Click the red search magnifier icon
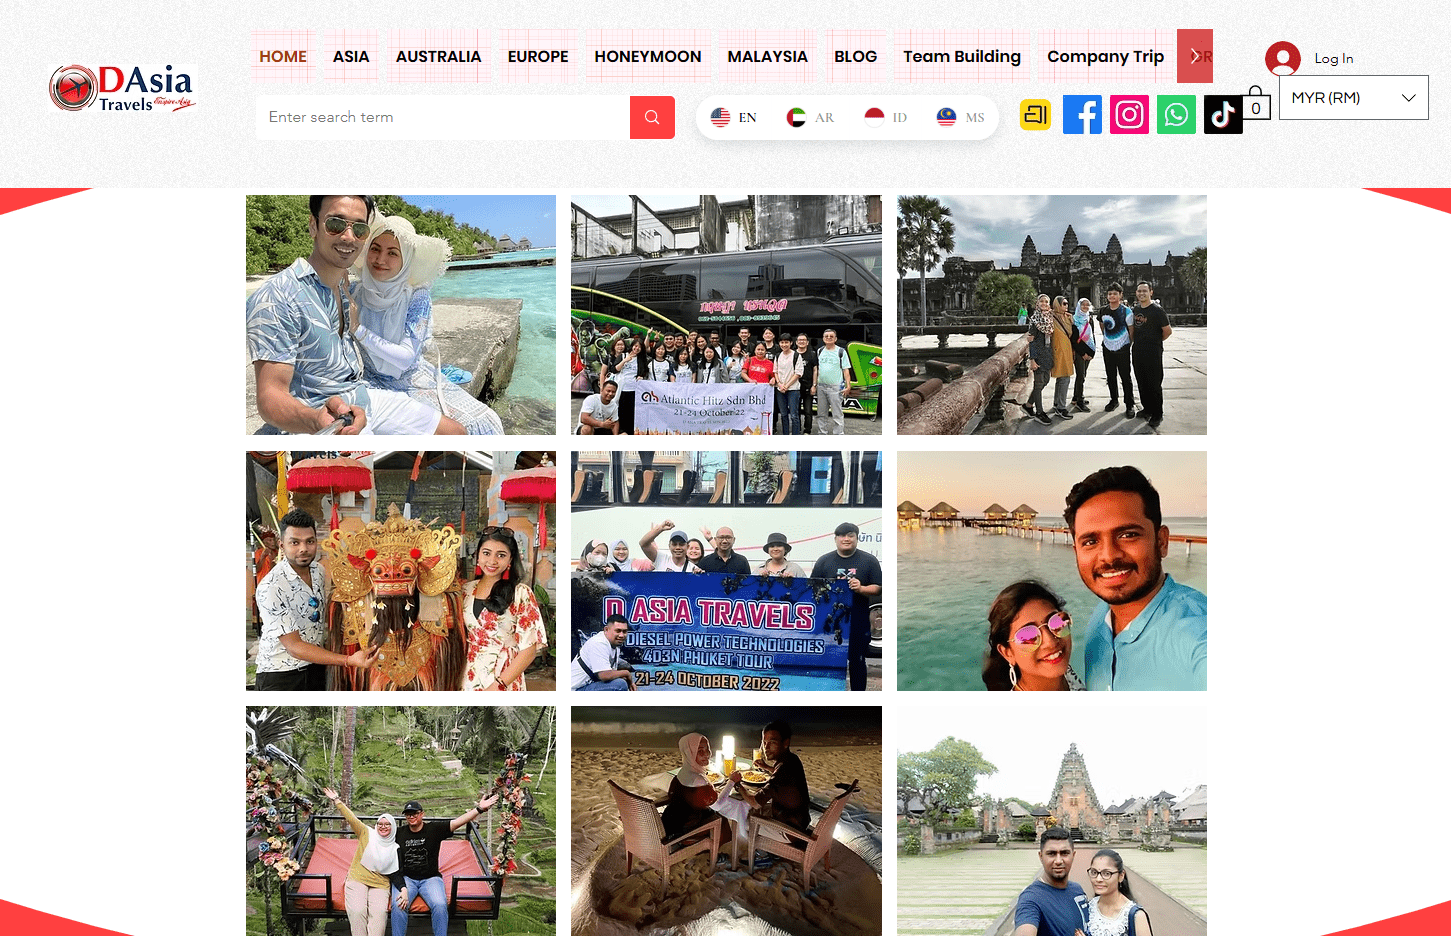1451x936 pixels. pos(652,117)
